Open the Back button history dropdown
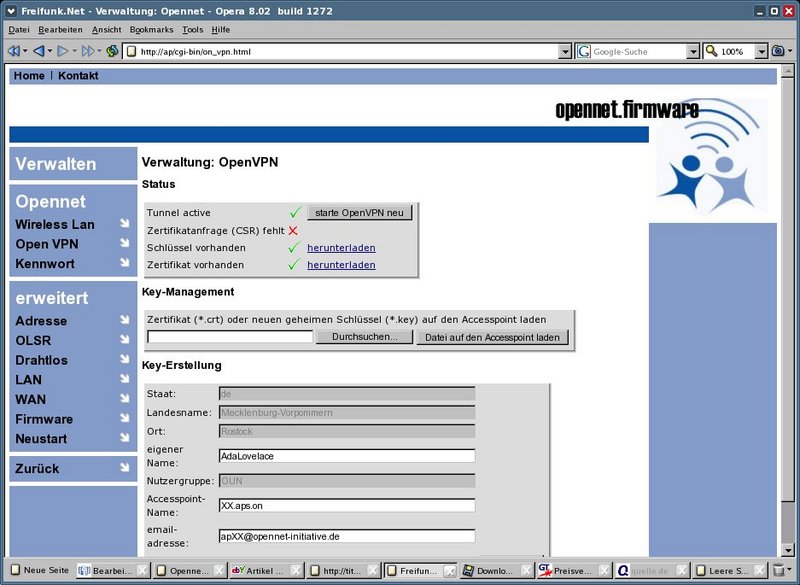The height and width of the screenshot is (585, 800). [x=49, y=52]
